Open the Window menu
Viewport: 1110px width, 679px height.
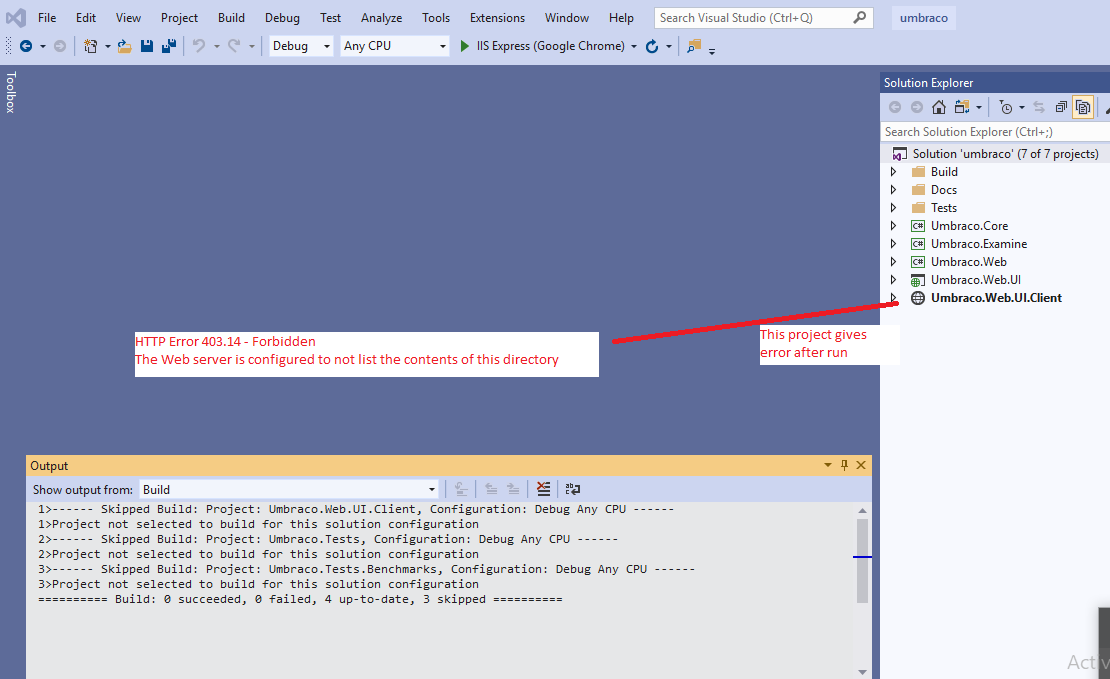[x=566, y=18]
